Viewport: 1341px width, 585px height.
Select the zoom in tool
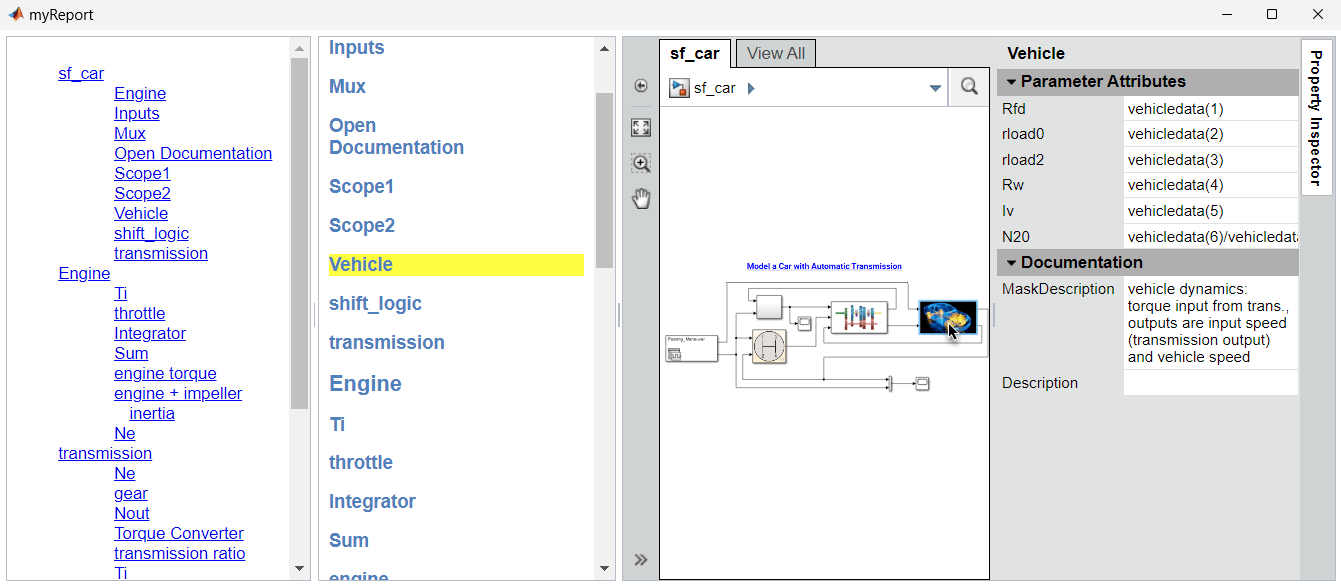pos(641,163)
